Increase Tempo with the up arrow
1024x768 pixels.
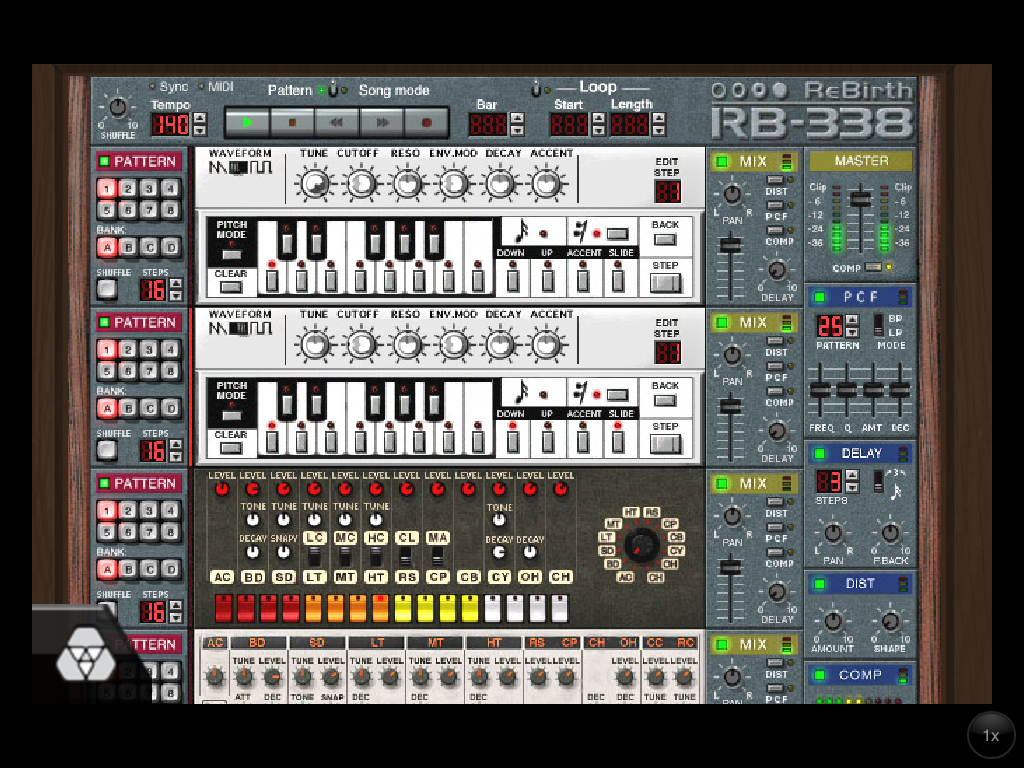pyautogui.click(x=199, y=118)
